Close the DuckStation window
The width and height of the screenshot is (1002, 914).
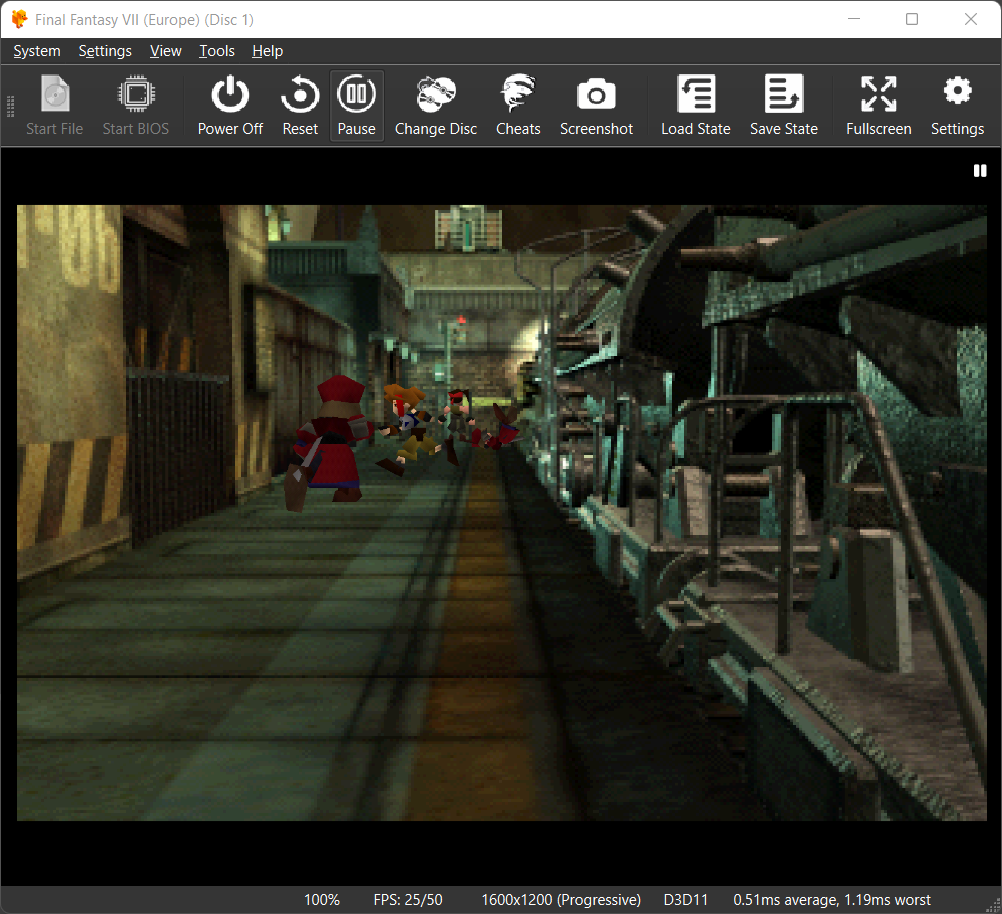[x=971, y=19]
